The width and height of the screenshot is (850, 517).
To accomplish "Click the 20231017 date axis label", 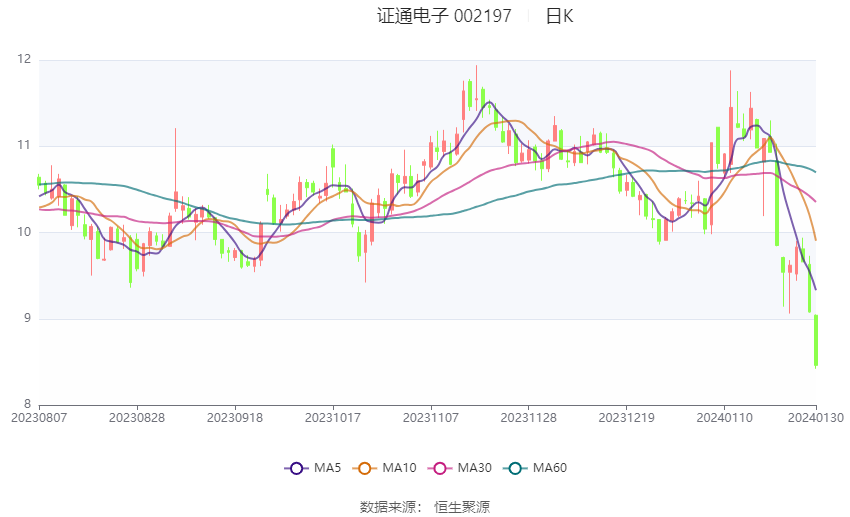I will pos(332,416).
